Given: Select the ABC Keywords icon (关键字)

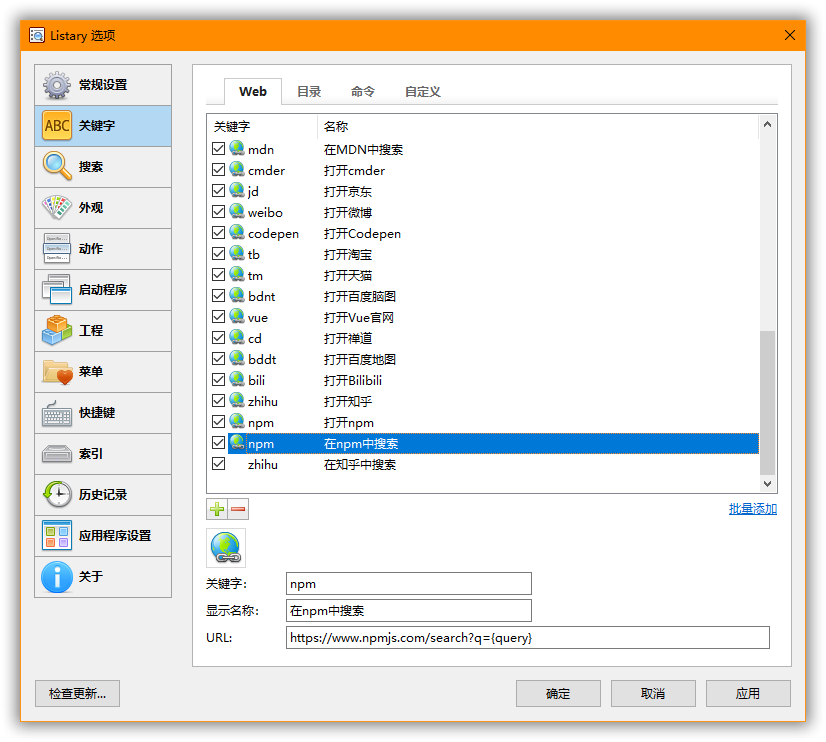Looking at the screenshot, I should tap(57, 125).
